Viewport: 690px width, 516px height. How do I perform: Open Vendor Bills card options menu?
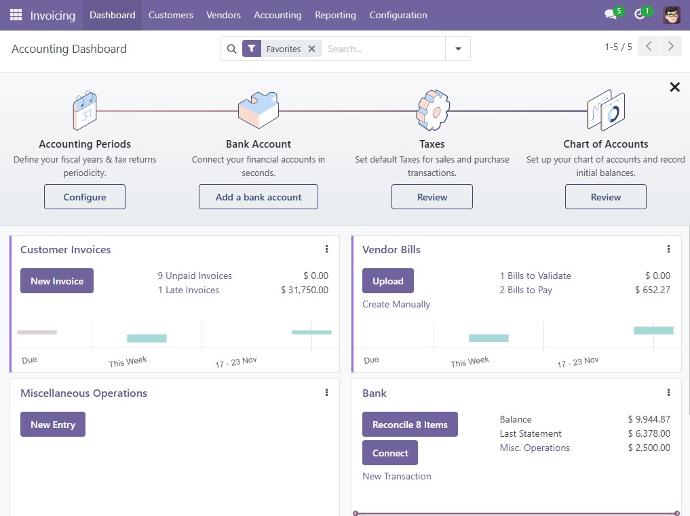click(x=668, y=249)
